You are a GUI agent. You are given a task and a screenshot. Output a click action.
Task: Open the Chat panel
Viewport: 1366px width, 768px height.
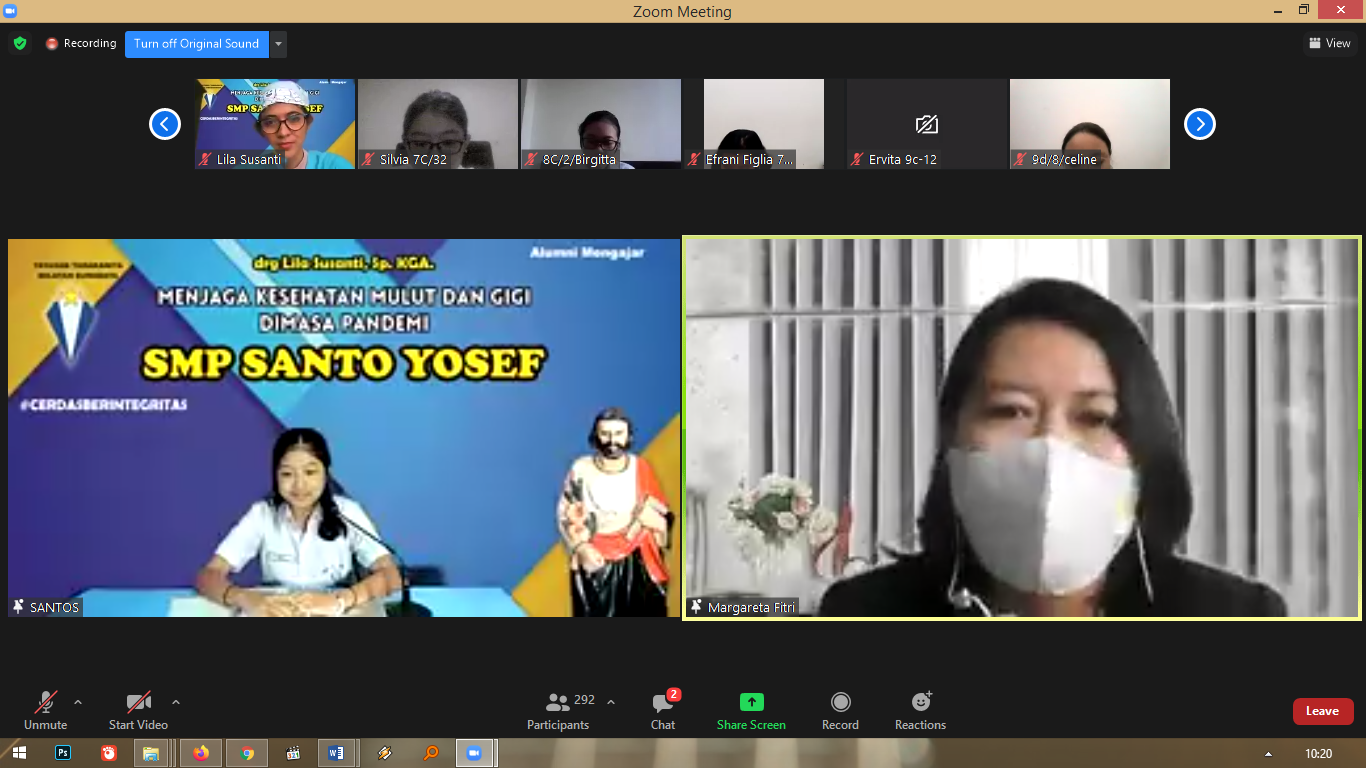[x=663, y=709]
